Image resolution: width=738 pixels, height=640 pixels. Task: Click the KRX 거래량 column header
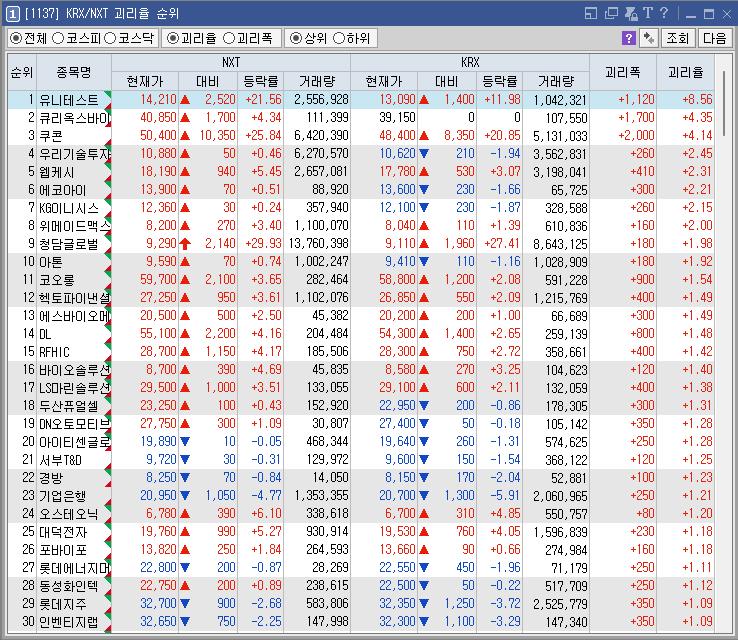coord(556,81)
